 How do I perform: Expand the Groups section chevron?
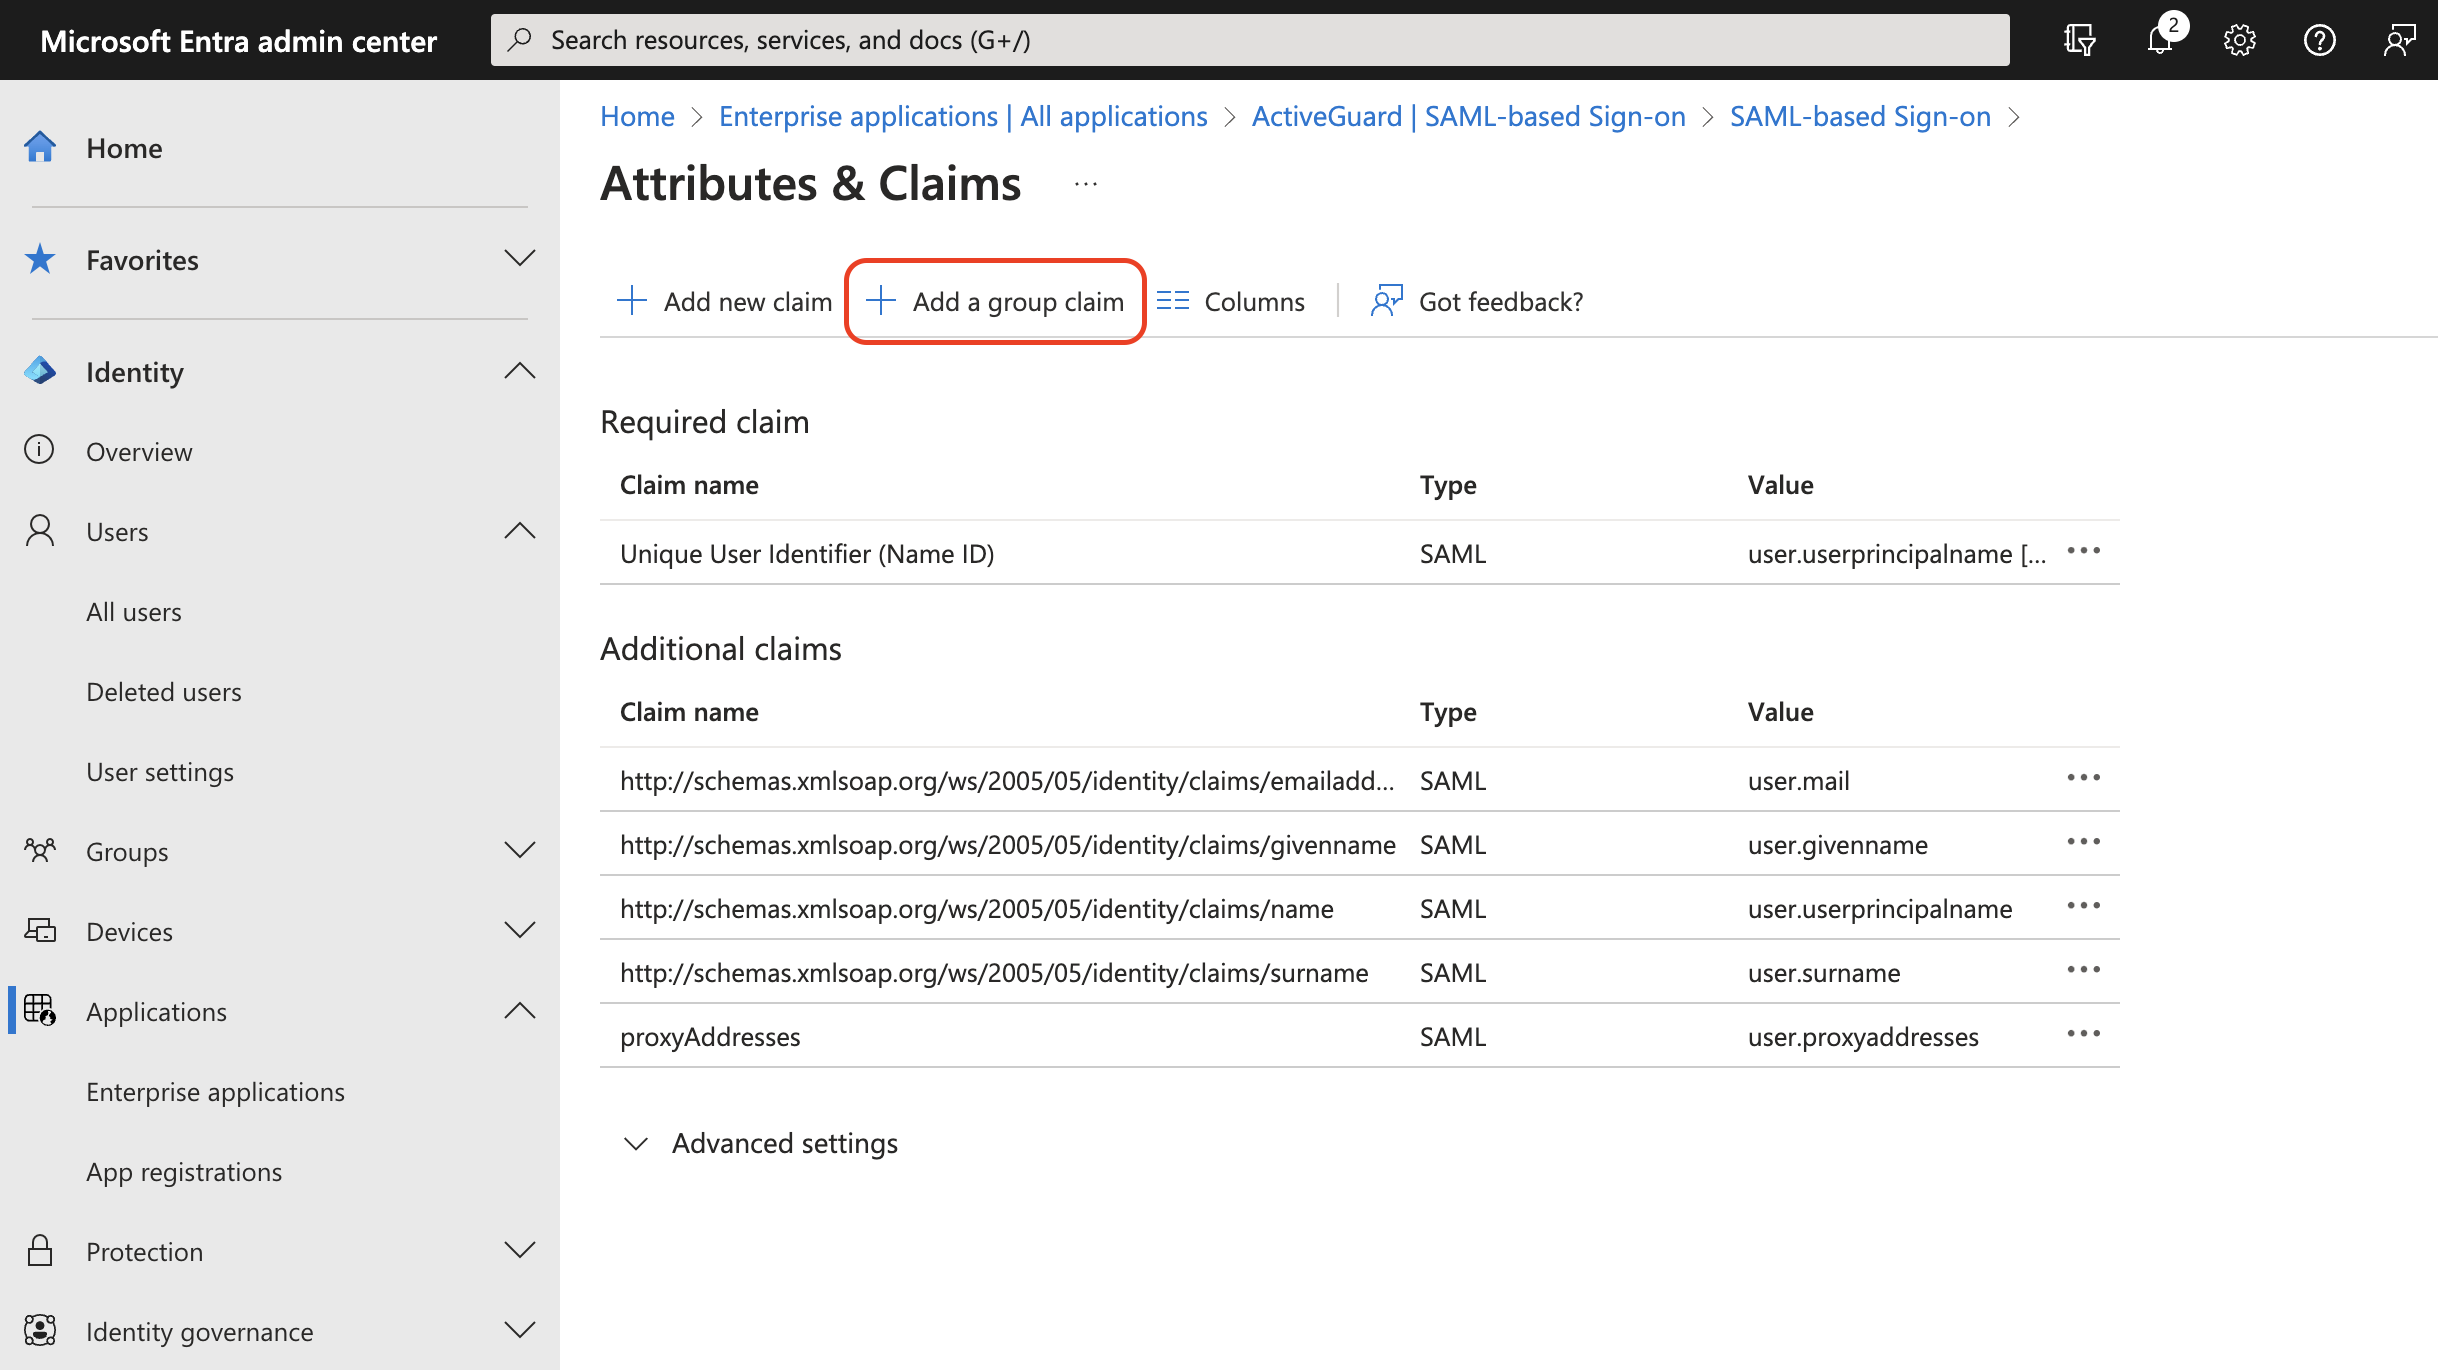coord(520,850)
